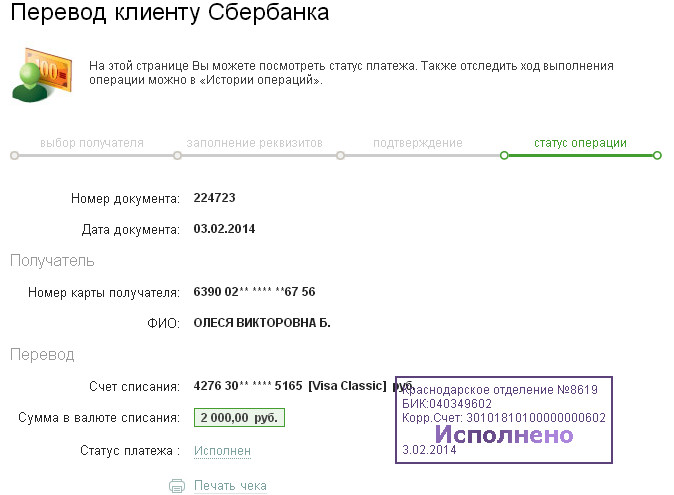Click the printer icon beside Печать чека

177,486
